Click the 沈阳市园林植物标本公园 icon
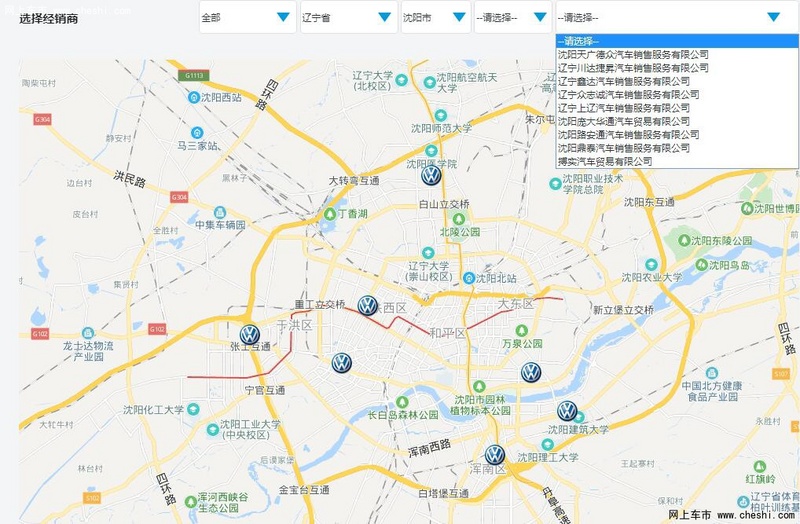Screen dimensions: 800x524 (x=479, y=386)
